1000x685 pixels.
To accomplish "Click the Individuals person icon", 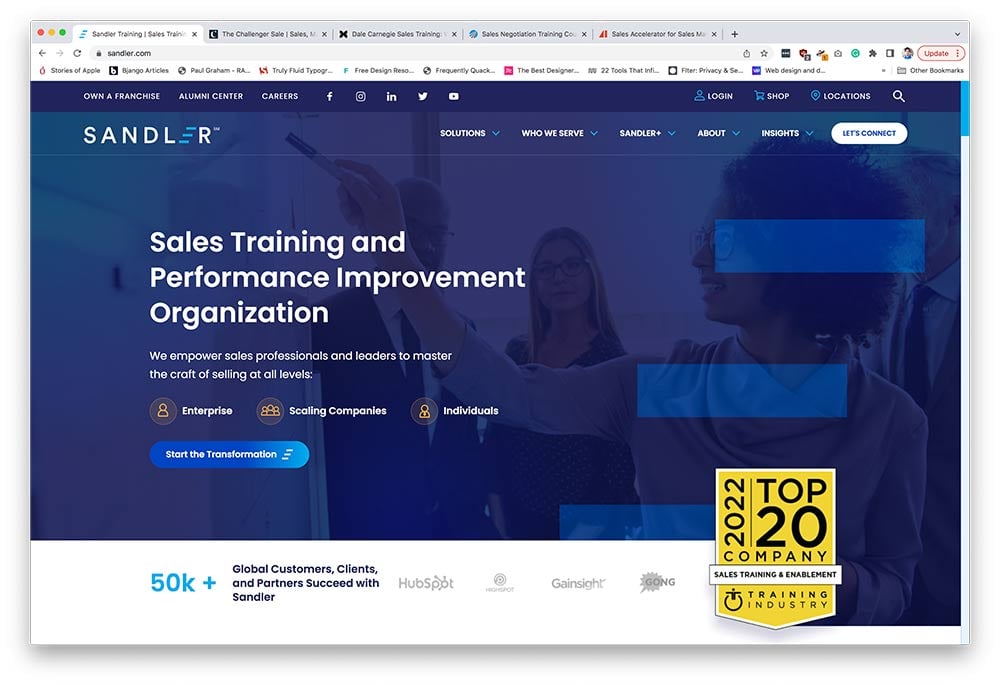I will pyautogui.click(x=424, y=411).
